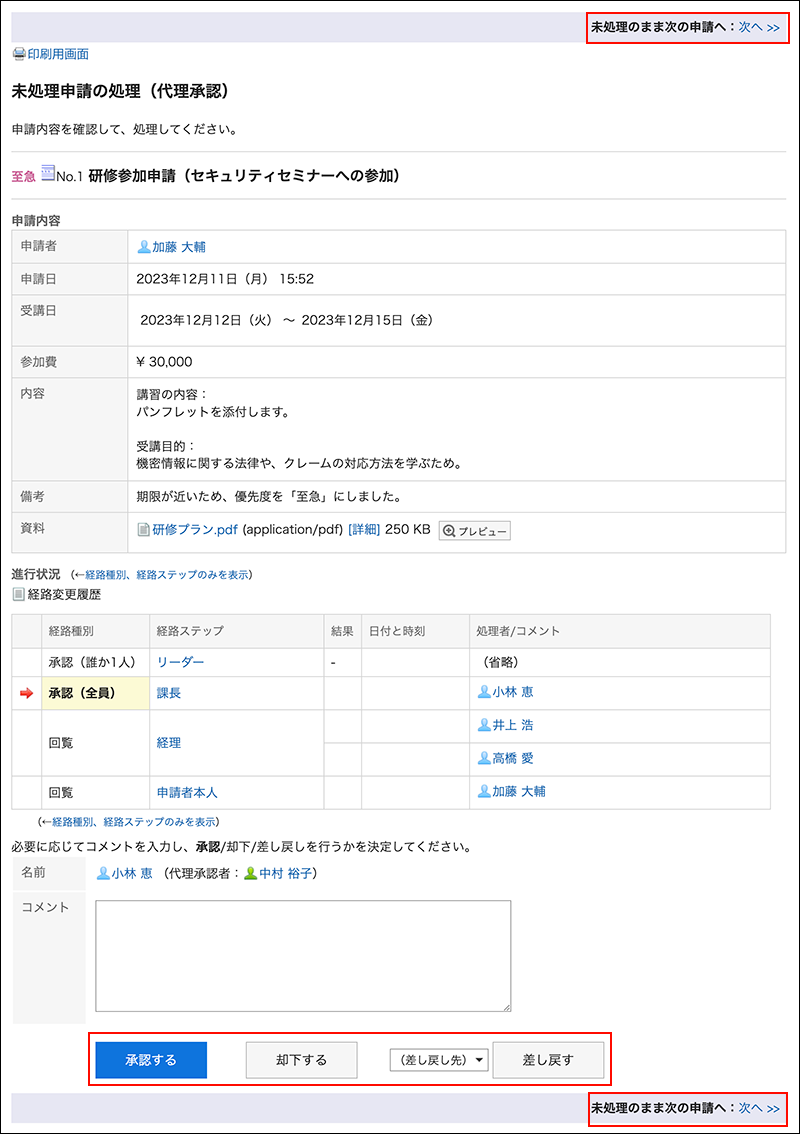800x1134 pixels.
Task: Select the 承認（全員）current route cell
Action: (x=95, y=694)
